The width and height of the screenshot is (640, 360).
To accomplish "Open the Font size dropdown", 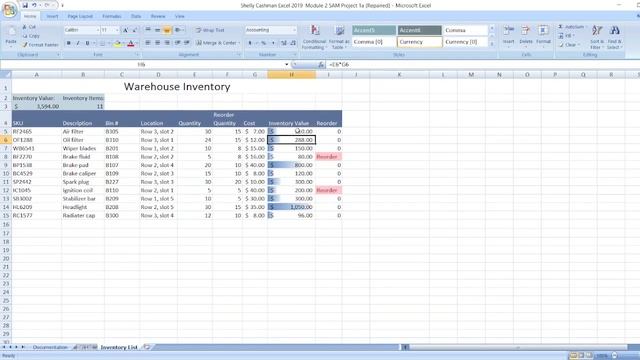I will (117, 30).
